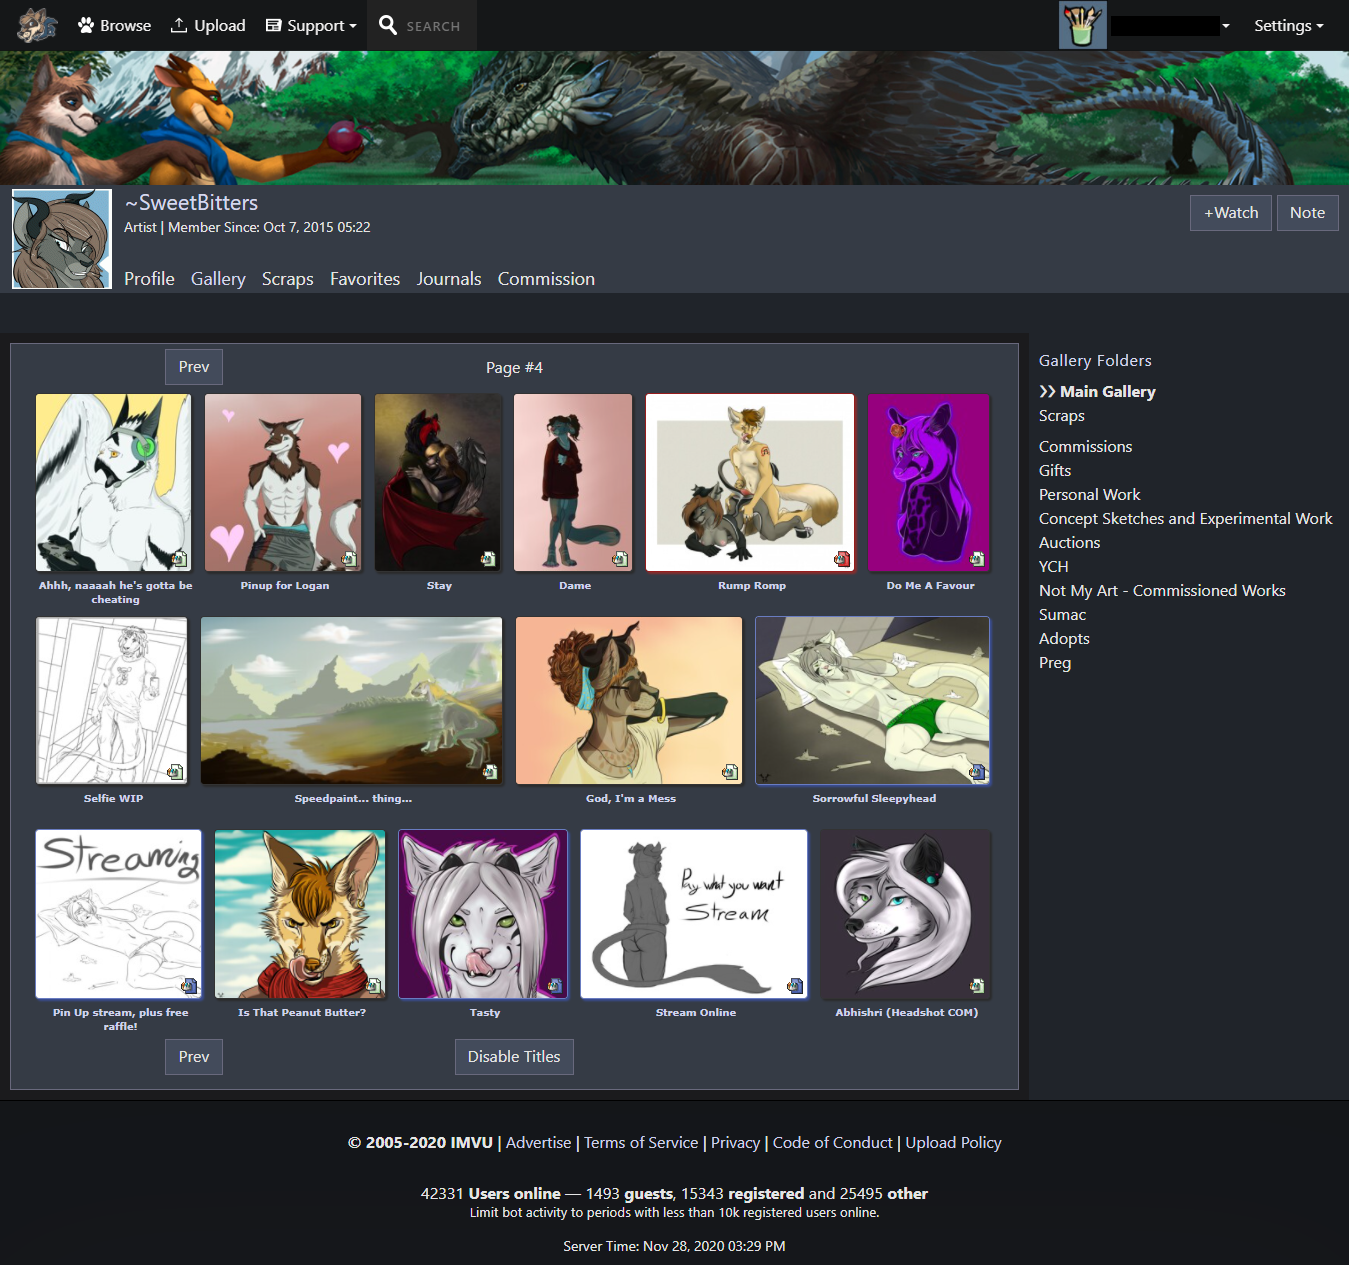
Task: Click the search magnifier icon
Action: pyautogui.click(x=388, y=25)
